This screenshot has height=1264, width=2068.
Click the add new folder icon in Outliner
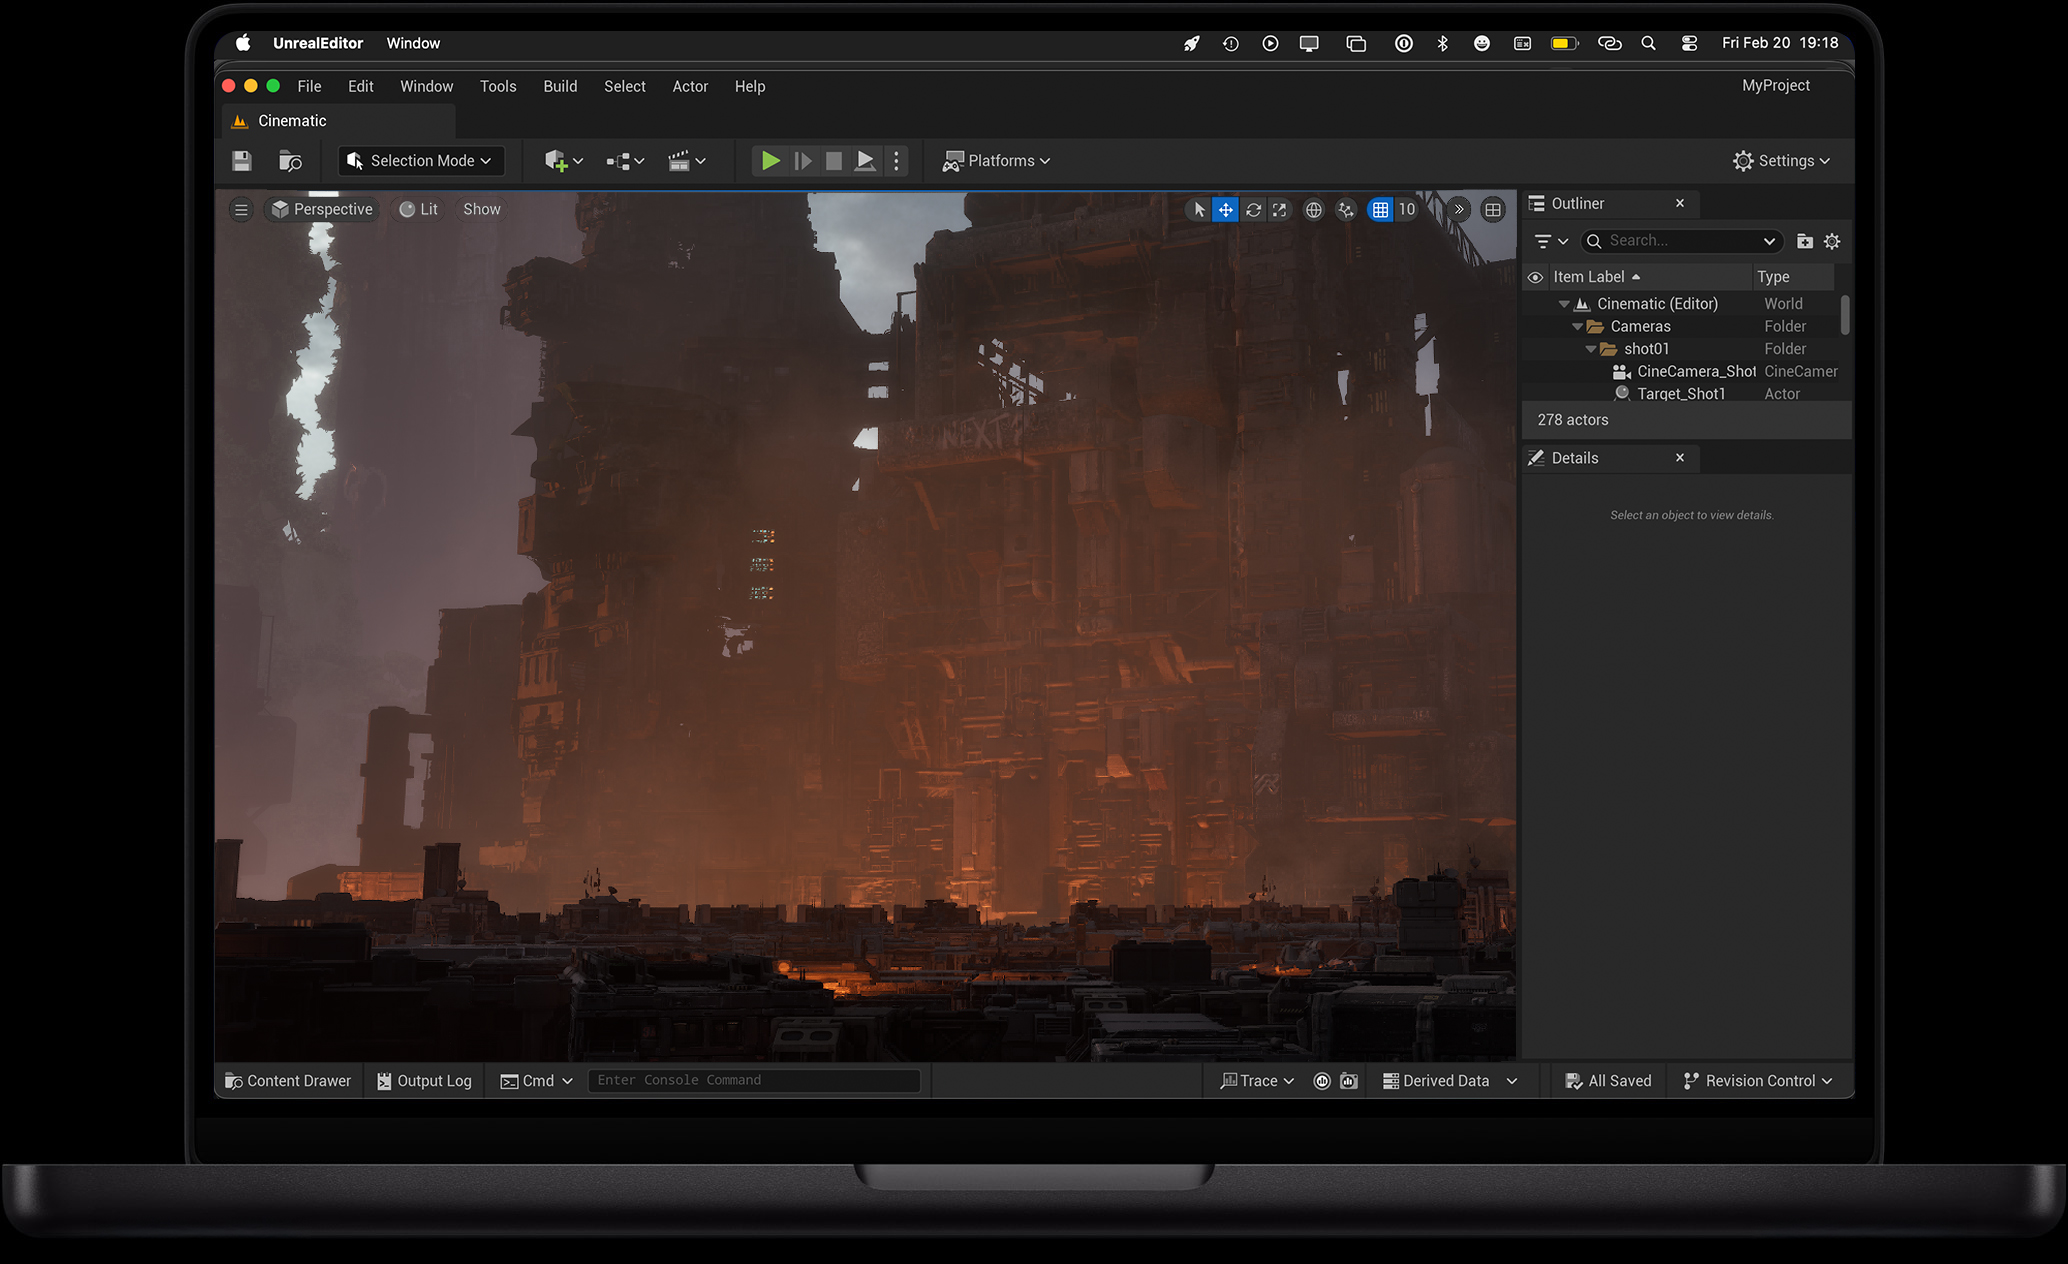(1804, 241)
